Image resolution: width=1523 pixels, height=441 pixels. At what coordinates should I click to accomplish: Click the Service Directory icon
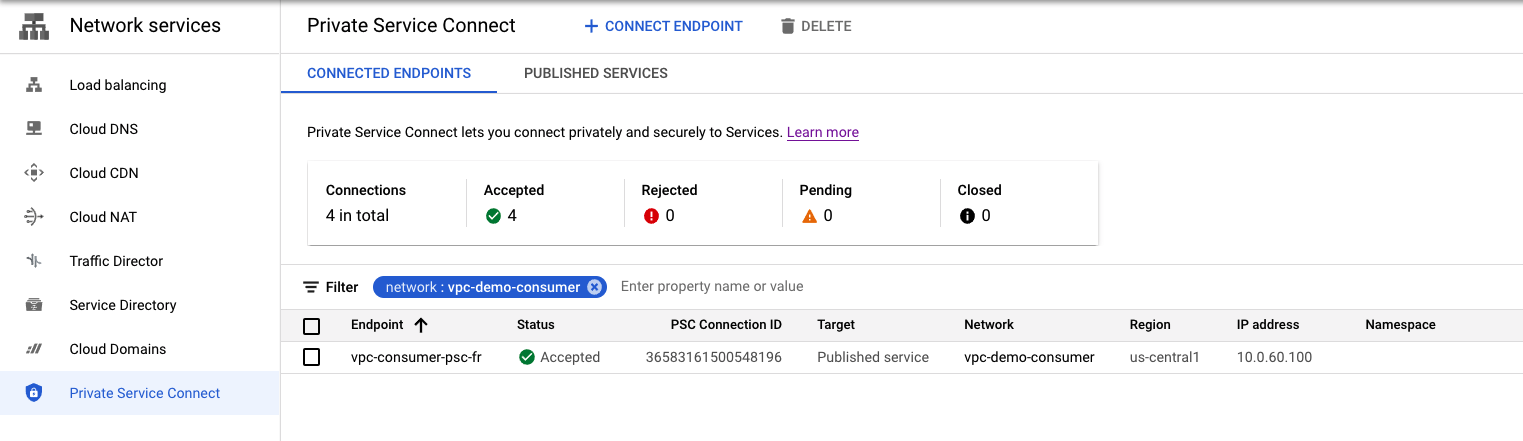coord(34,305)
